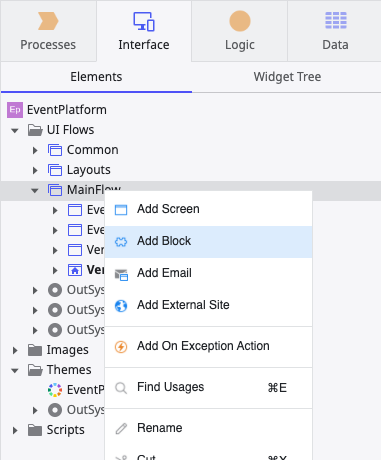Image resolution: width=381 pixels, height=460 pixels.
Task: Expand the Scripts folder
Action: pos(15,430)
